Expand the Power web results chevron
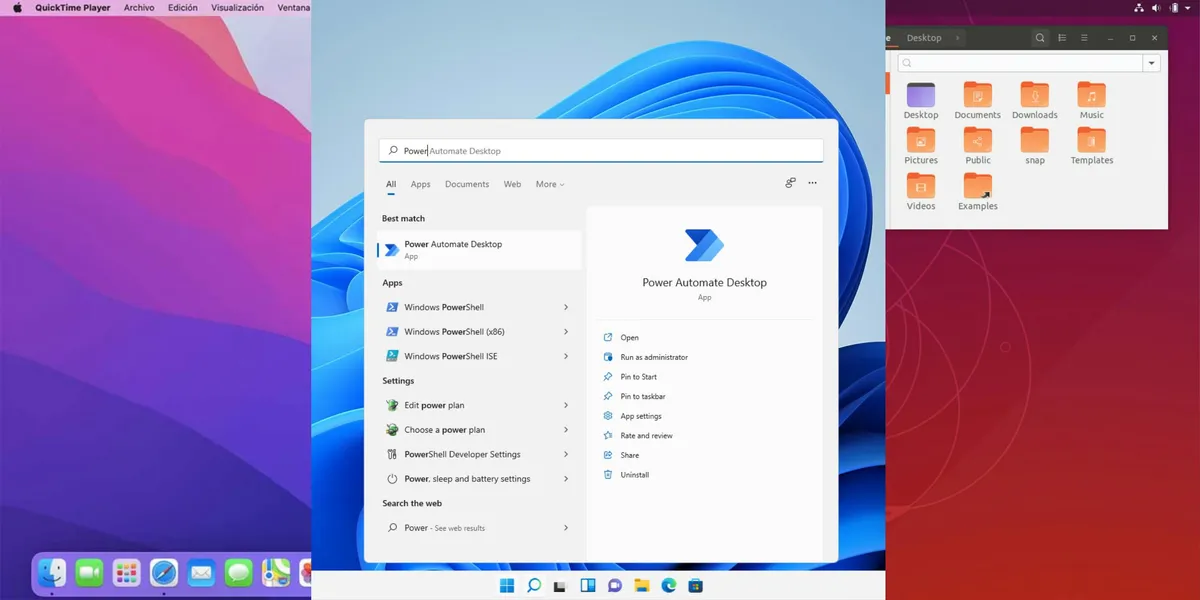The height and width of the screenshot is (600, 1200). tap(566, 528)
